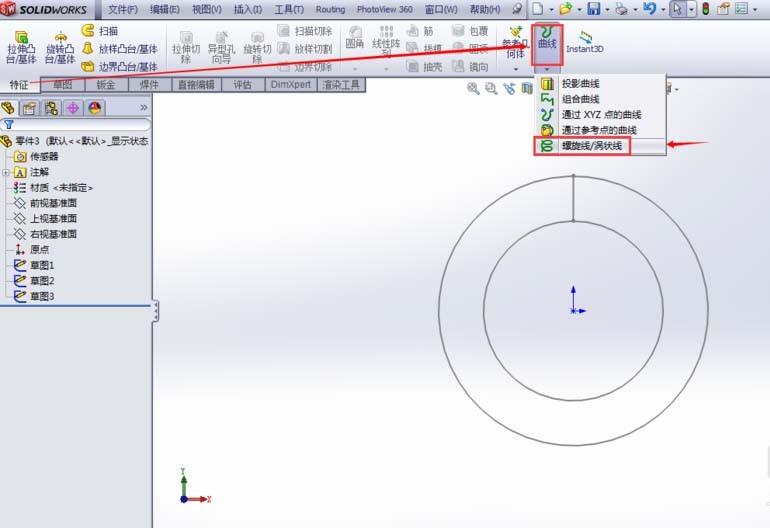The height and width of the screenshot is (528, 770).
Task: Click the Save floppy disk icon
Action: coord(594,8)
